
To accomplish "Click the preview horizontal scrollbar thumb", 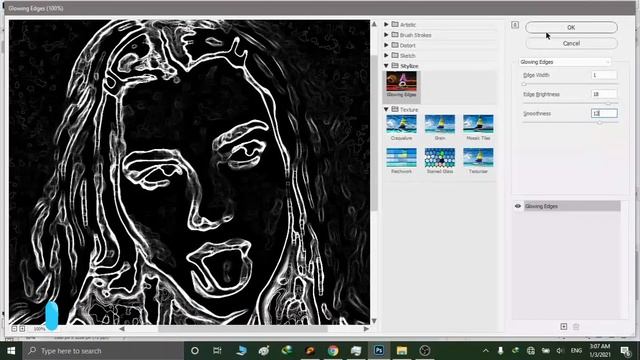I will coord(242,329).
